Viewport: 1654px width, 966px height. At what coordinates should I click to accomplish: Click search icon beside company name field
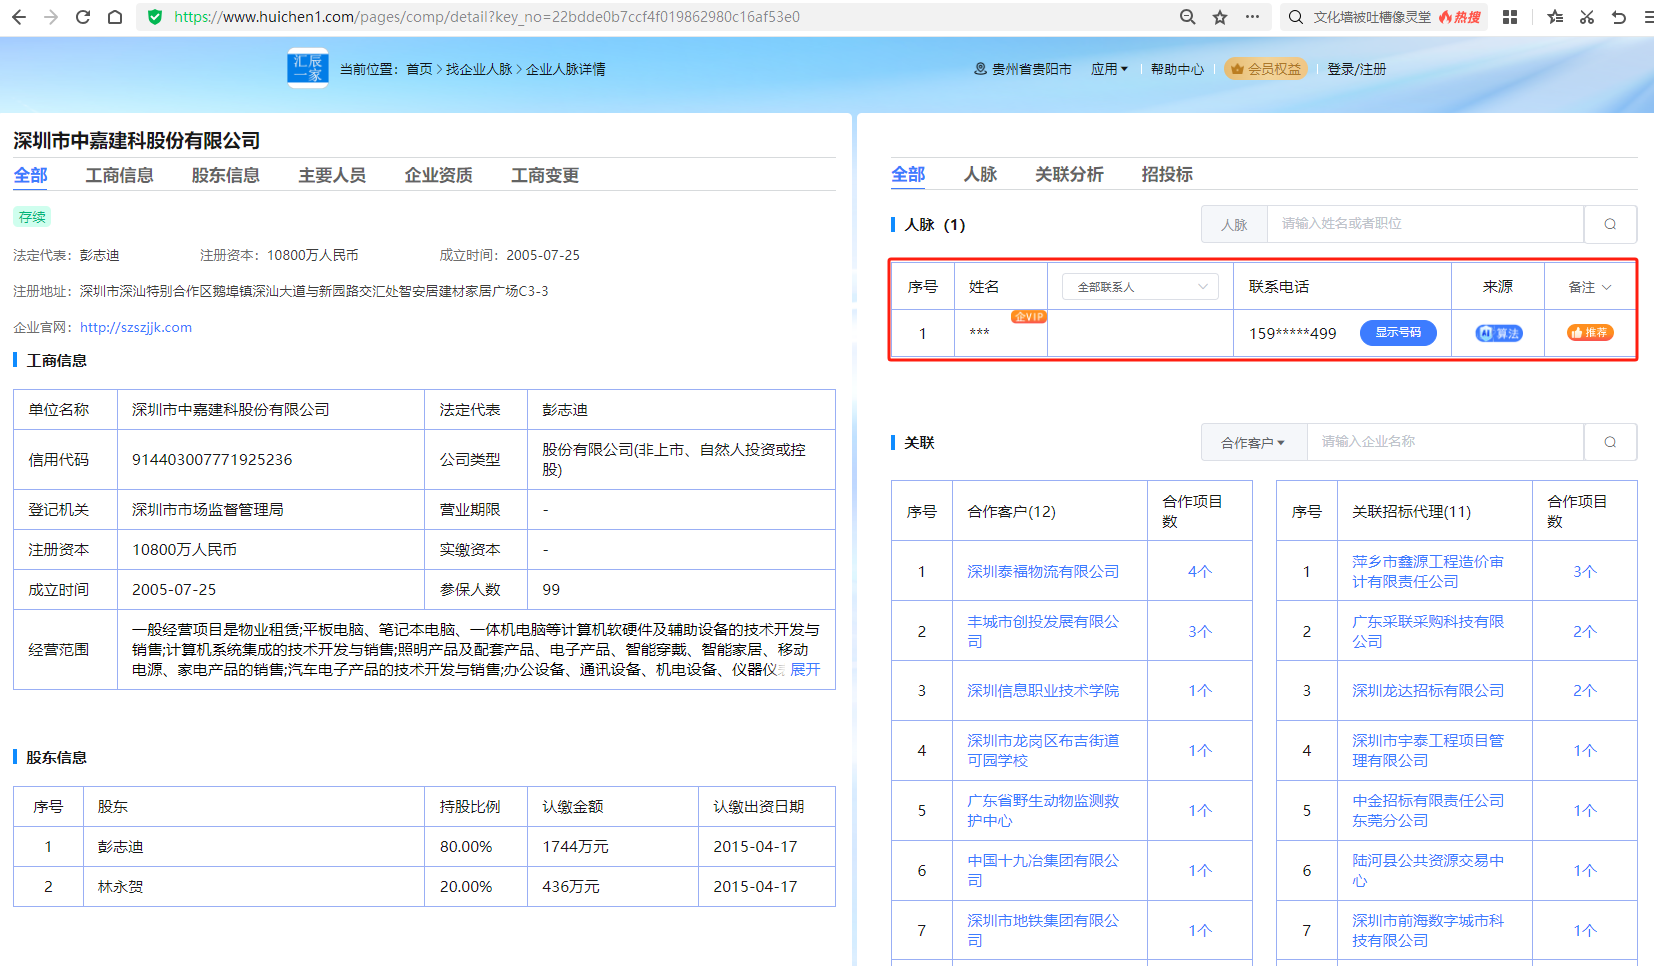click(1610, 442)
